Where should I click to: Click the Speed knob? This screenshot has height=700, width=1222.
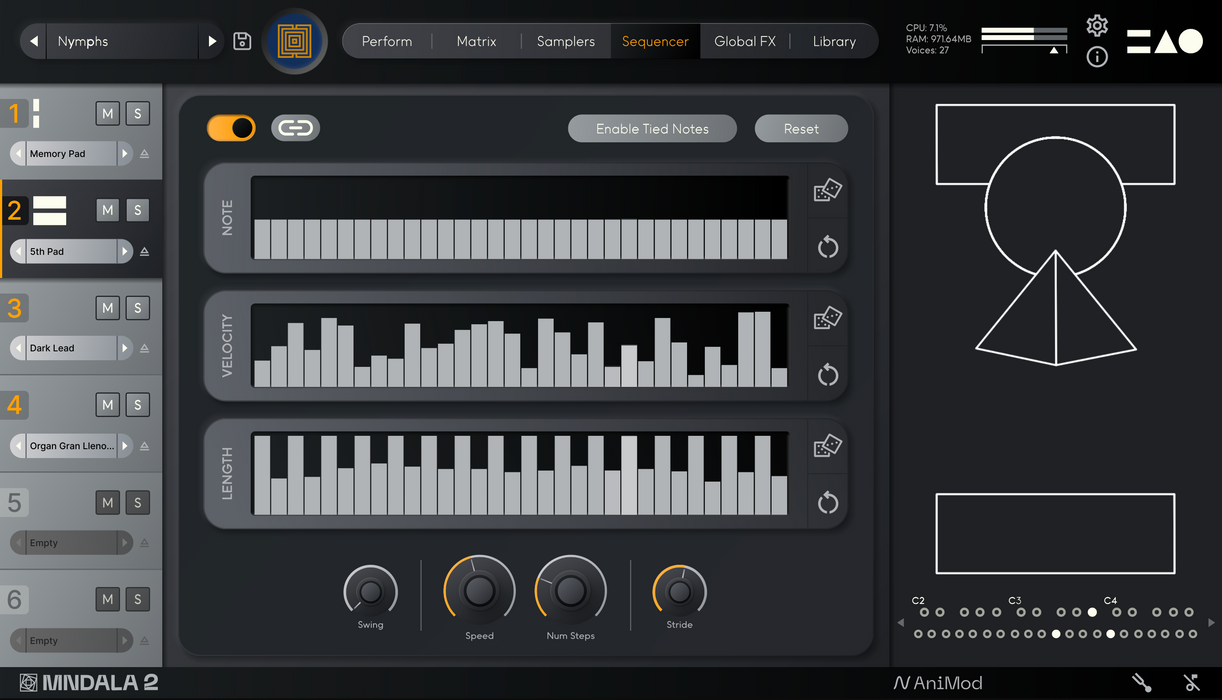click(x=479, y=590)
